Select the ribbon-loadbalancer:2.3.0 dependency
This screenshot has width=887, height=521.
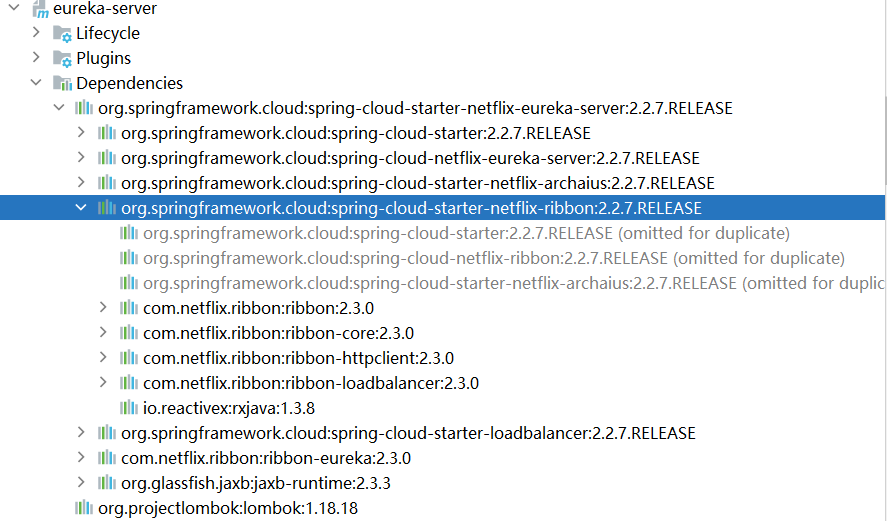coord(310,383)
